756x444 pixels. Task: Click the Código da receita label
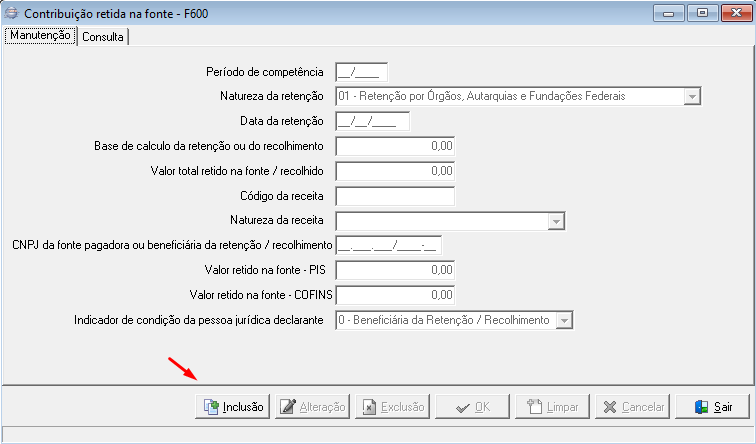coord(282,196)
